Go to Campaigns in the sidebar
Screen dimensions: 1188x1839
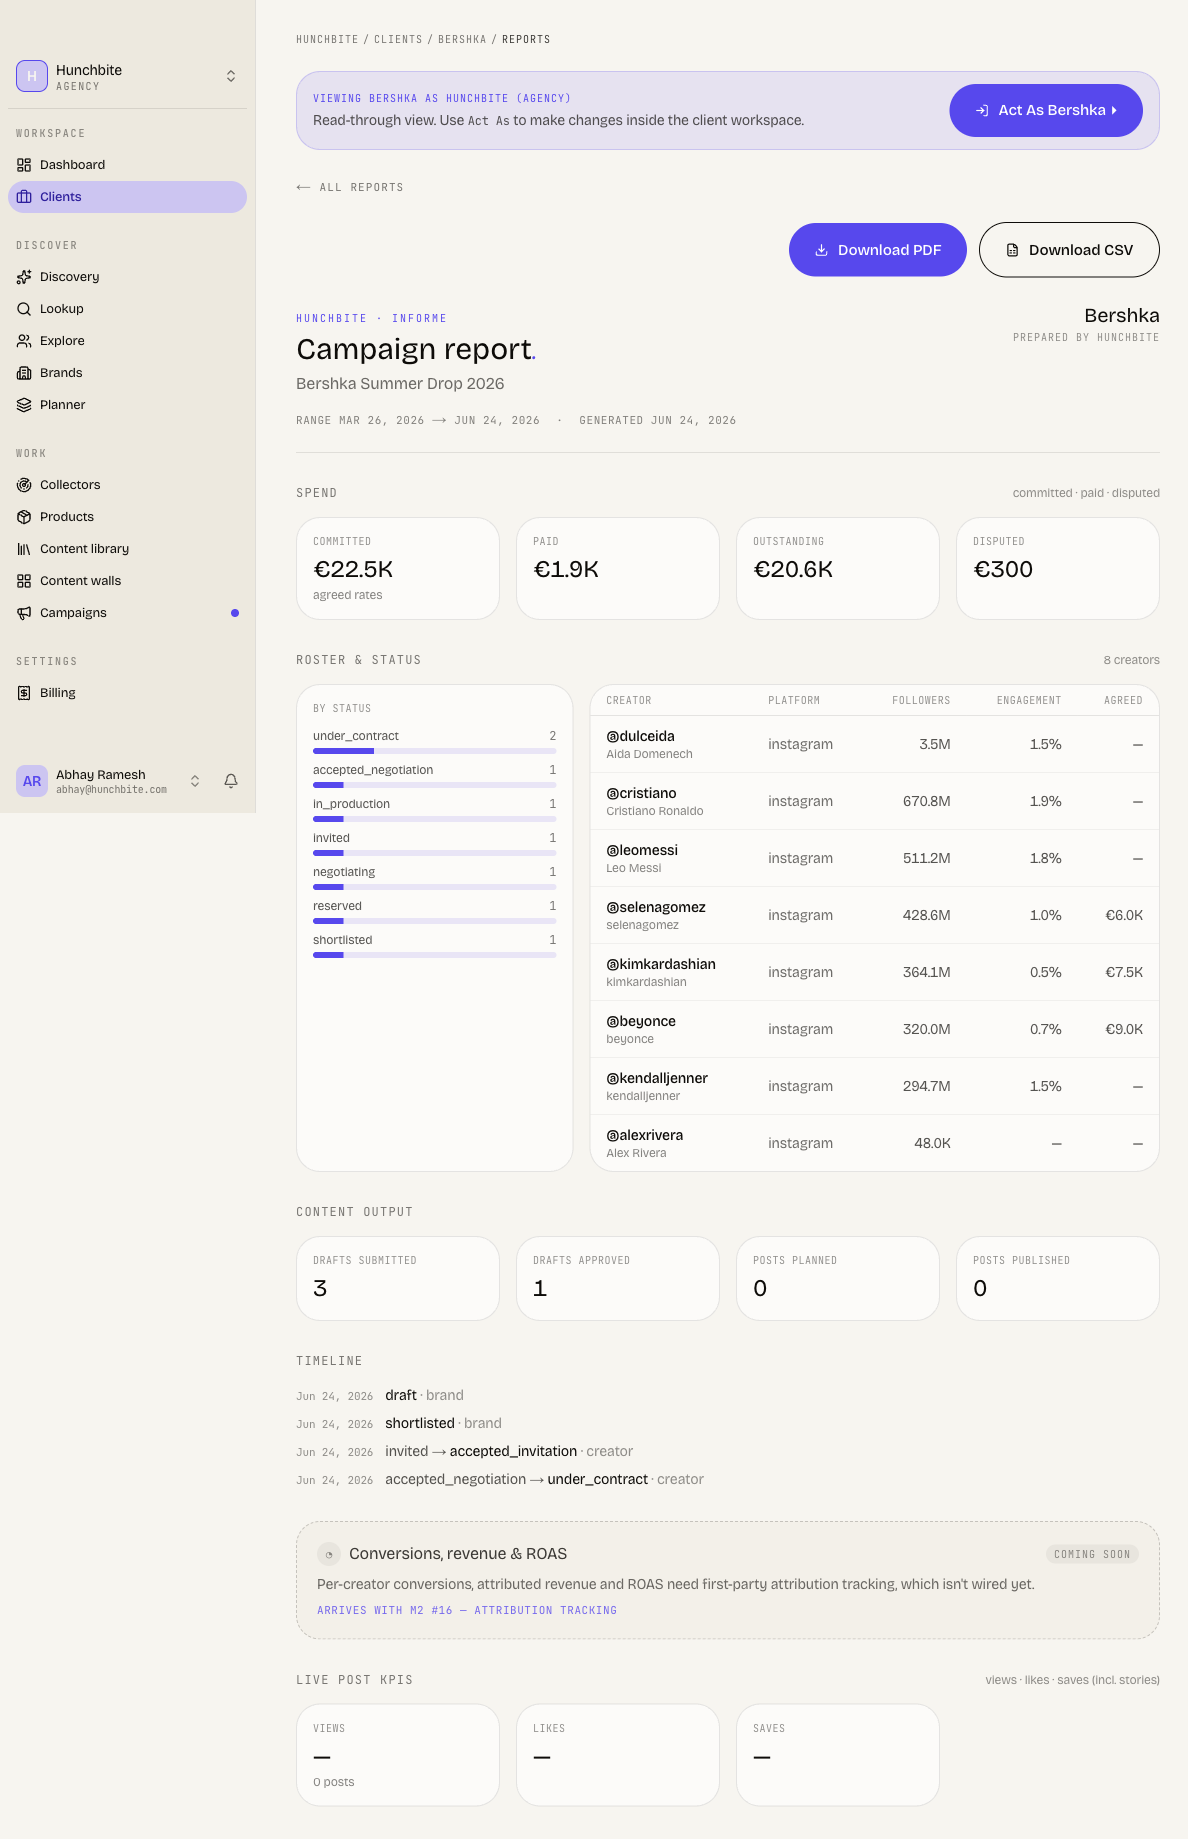127,613
